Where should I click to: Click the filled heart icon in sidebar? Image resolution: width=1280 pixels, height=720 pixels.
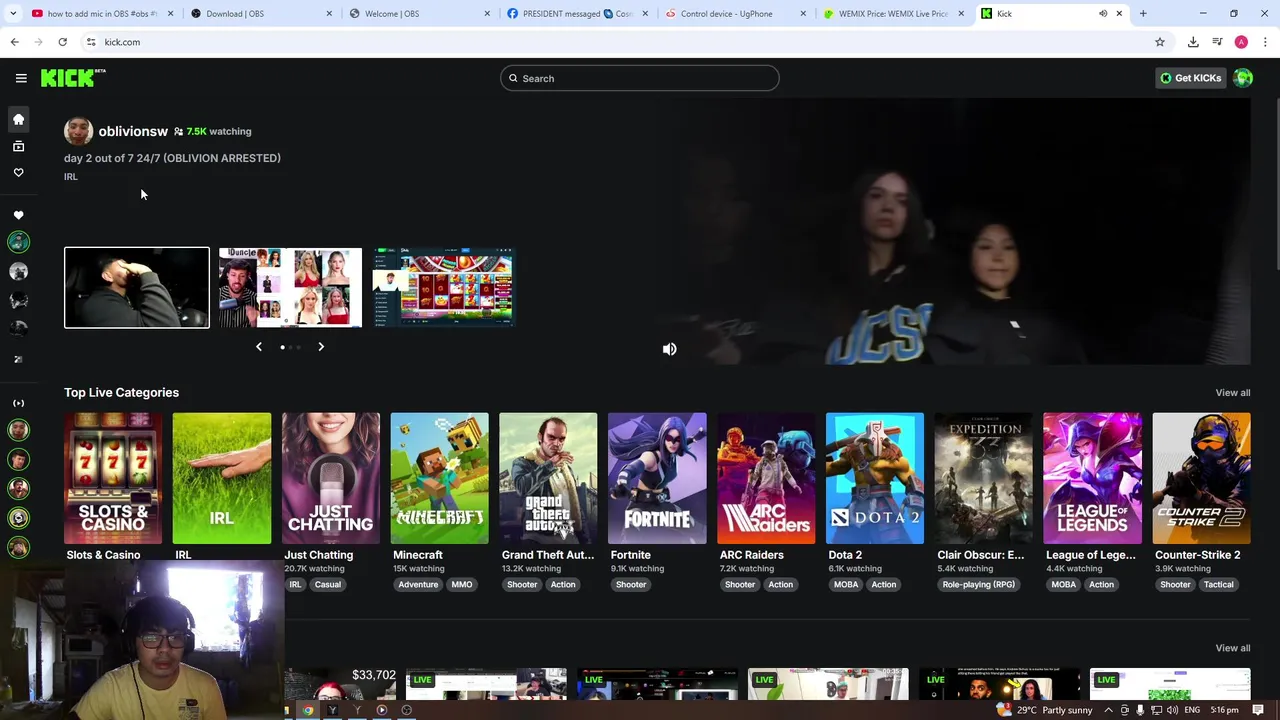coord(18,215)
